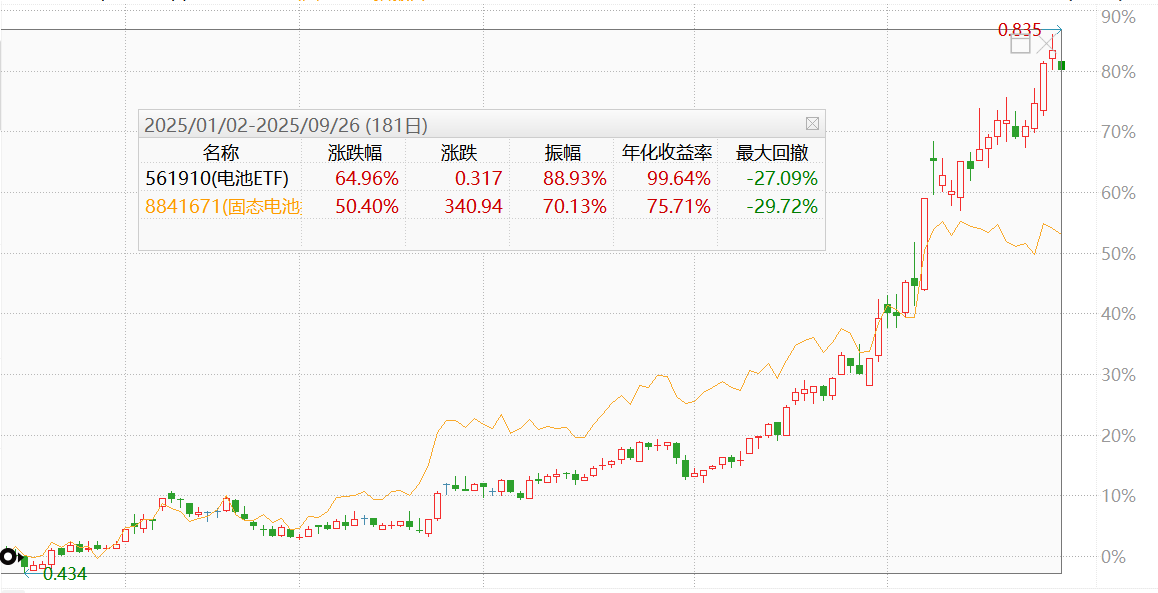Click the square icon near the 0.835 peak

point(1020,45)
